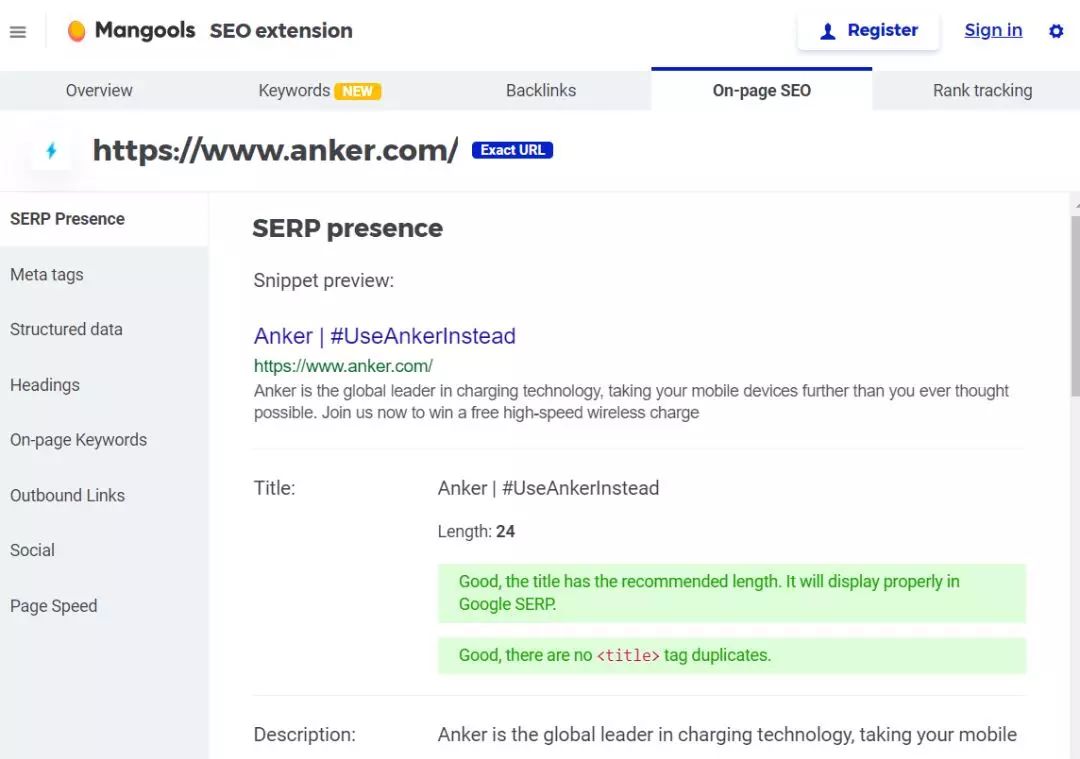This screenshot has height=759, width=1080.
Task: Open the hamburger menu icon
Action: pyautogui.click(x=18, y=32)
